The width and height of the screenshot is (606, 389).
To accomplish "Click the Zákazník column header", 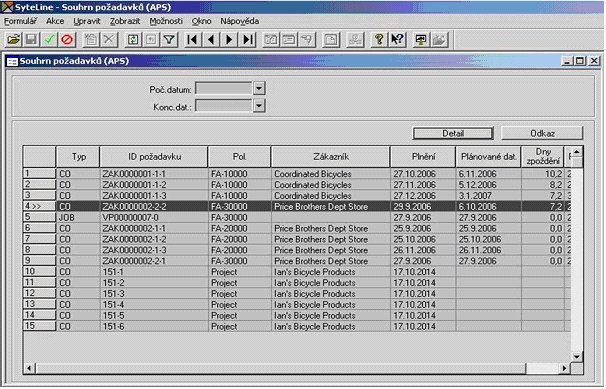I will tap(331, 157).
